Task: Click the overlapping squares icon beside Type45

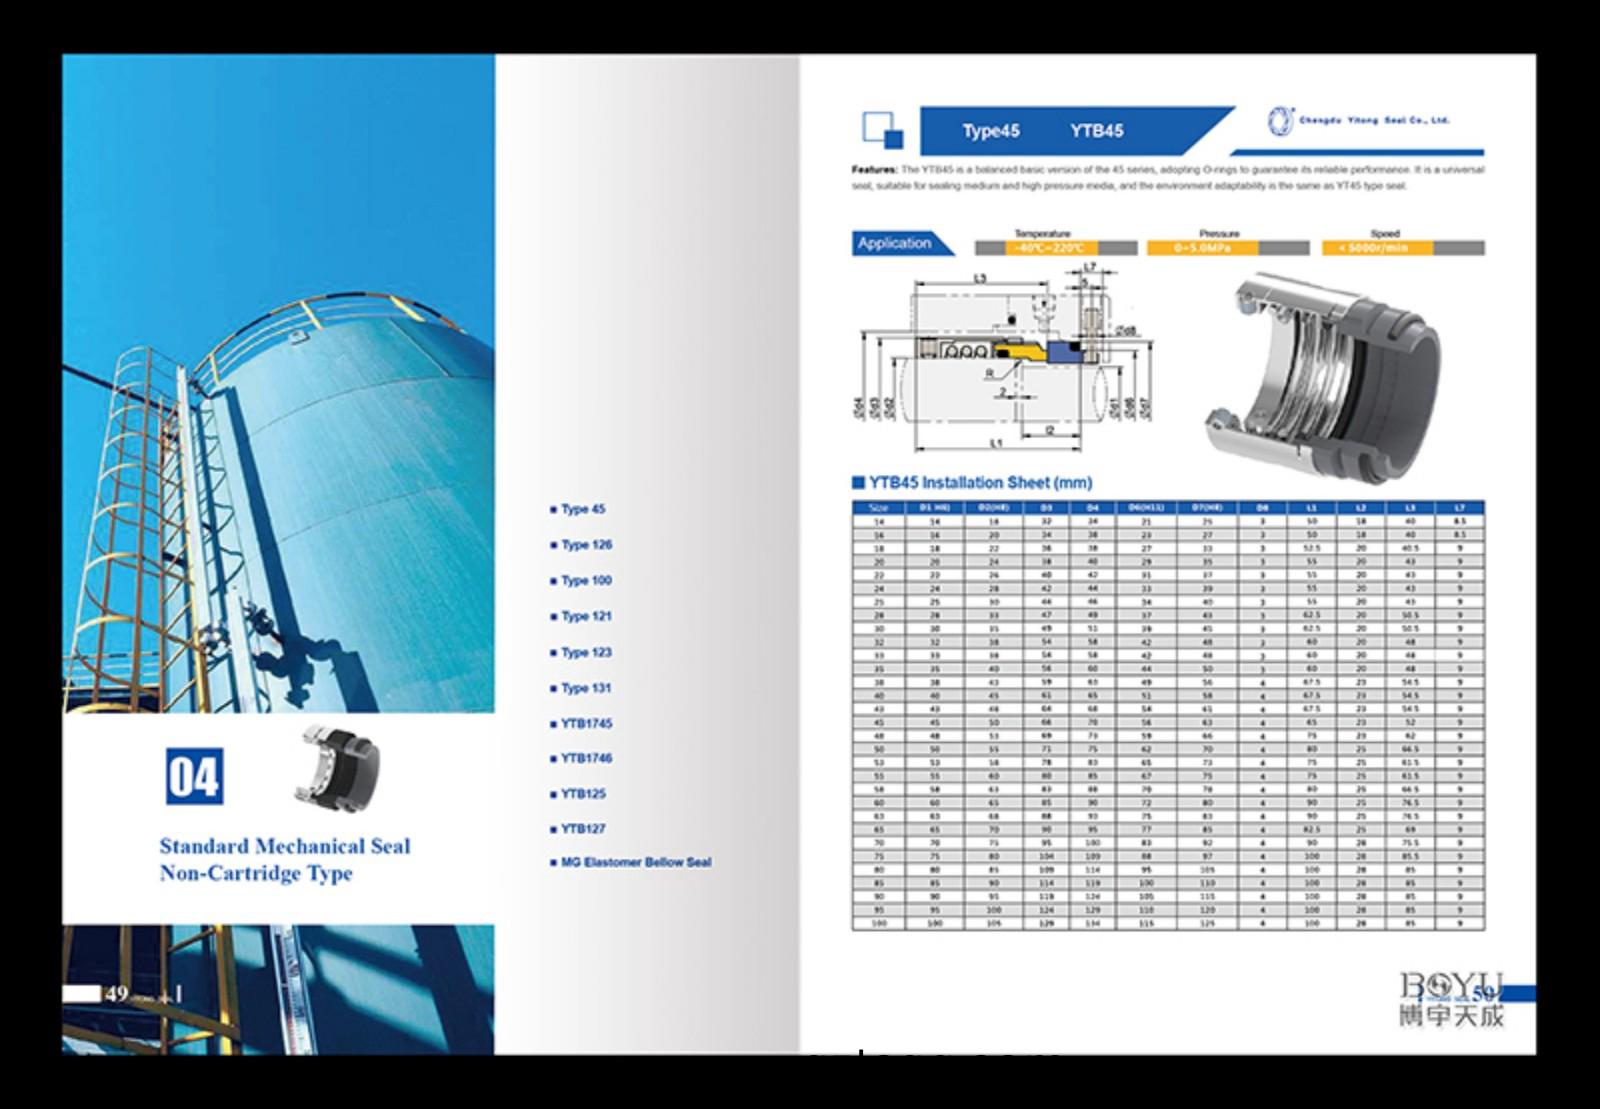Action: click(882, 130)
